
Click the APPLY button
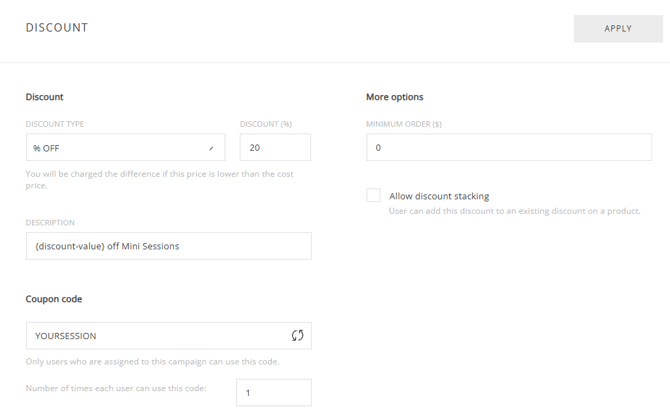[x=618, y=28]
